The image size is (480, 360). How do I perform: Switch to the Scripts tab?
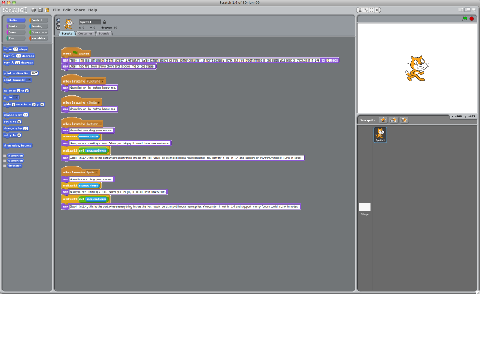[x=67, y=34]
